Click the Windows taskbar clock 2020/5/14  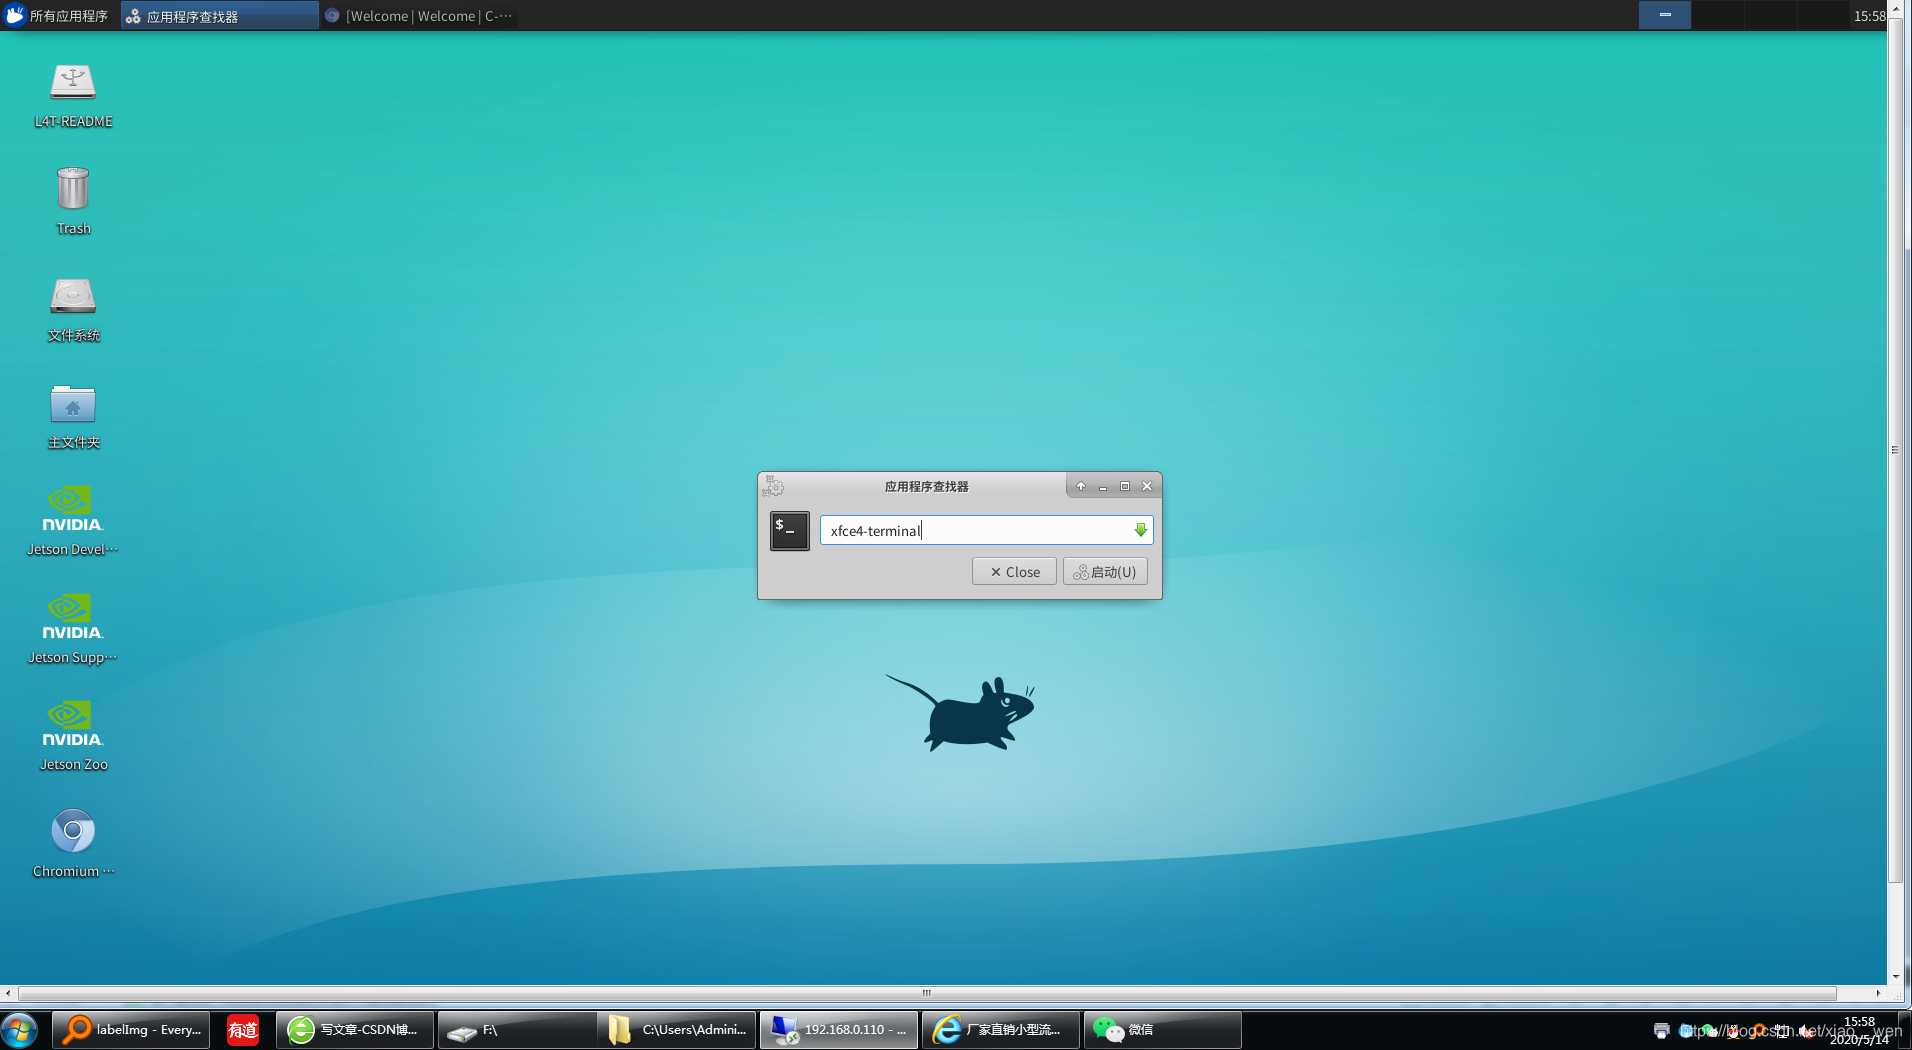coord(1860,1030)
